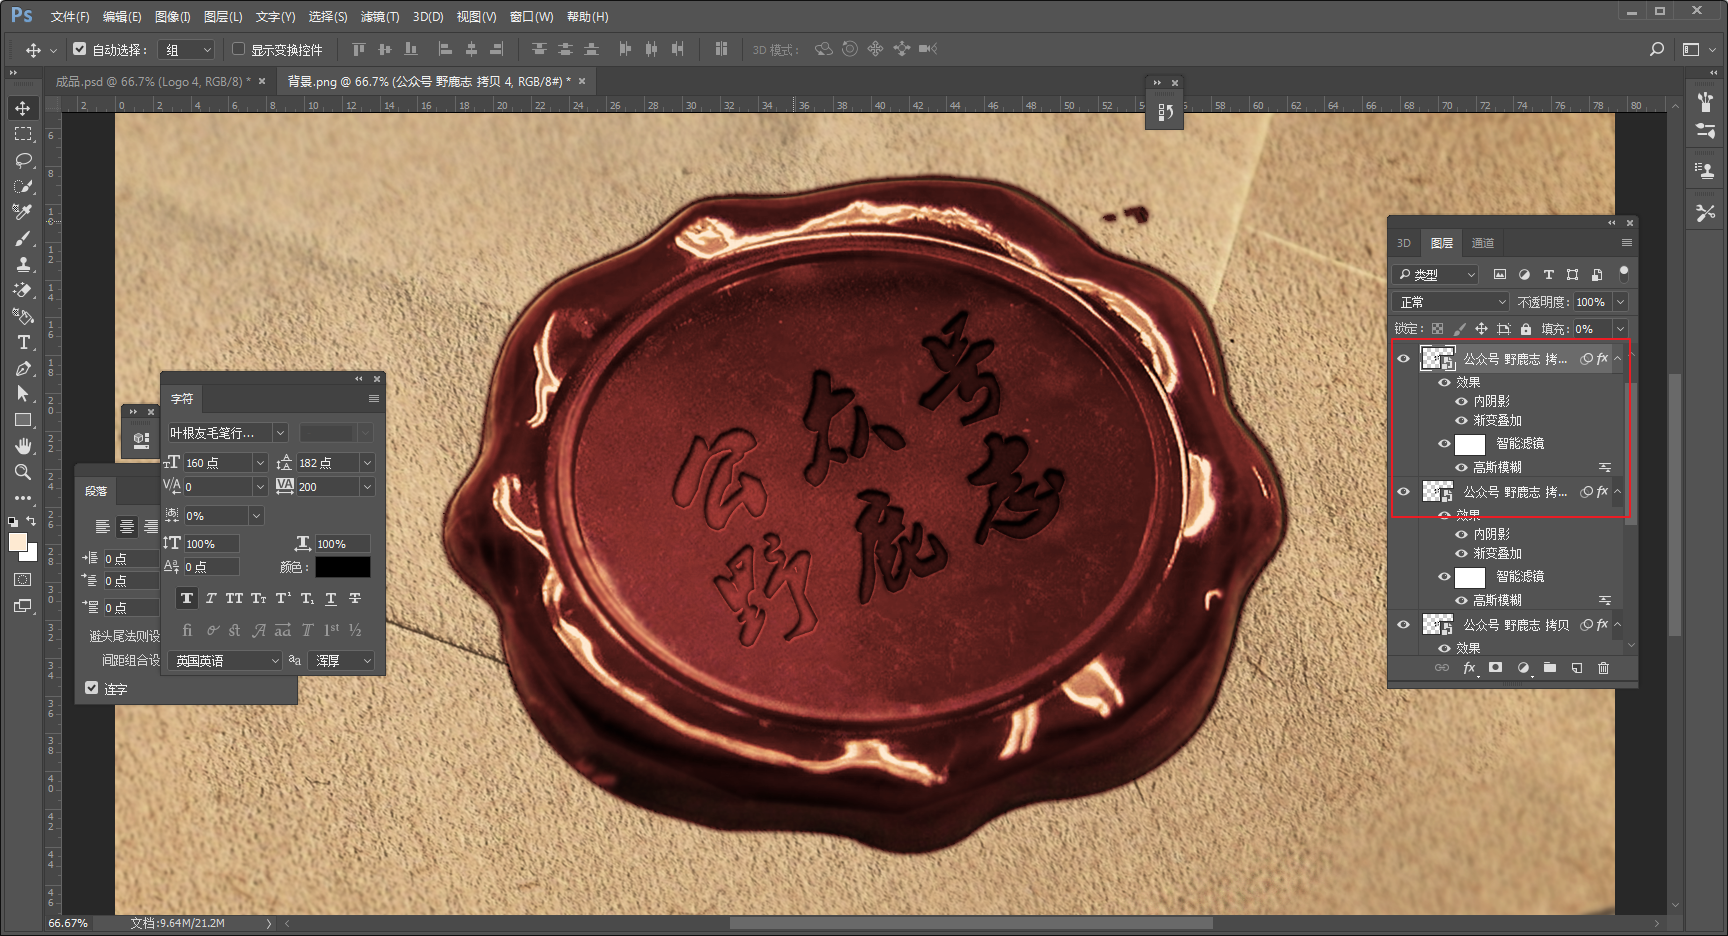This screenshot has width=1728, height=936.
Task: Open the fill 填充 dropdown arrow
Action: click(1621, 329)
